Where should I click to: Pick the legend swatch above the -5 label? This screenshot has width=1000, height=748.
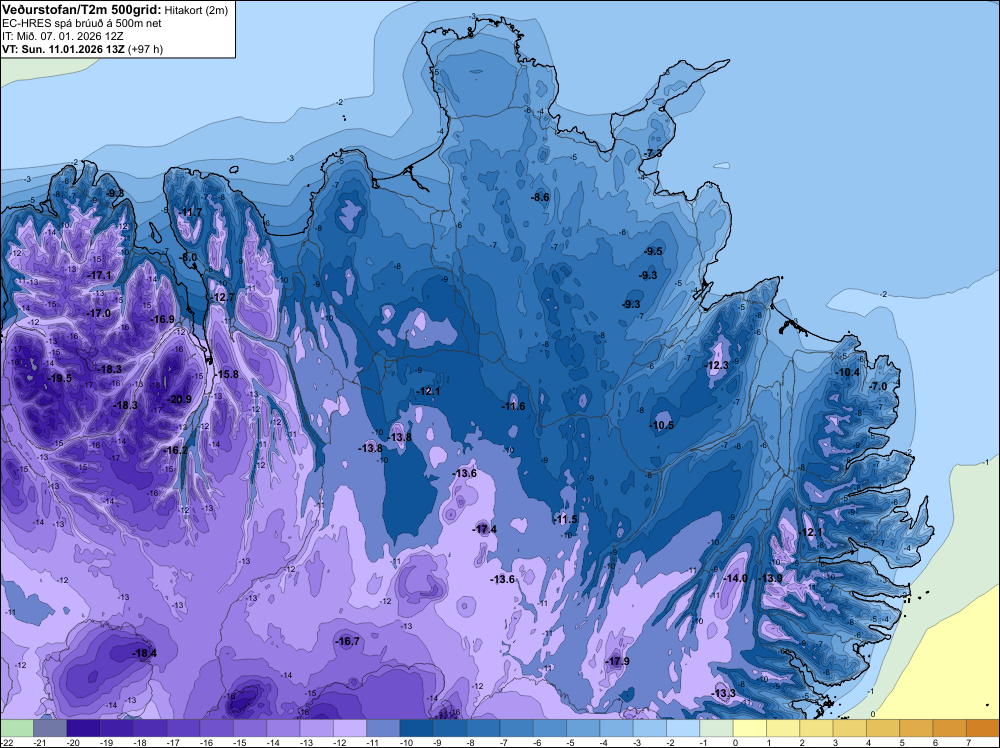tap(583, 728)
